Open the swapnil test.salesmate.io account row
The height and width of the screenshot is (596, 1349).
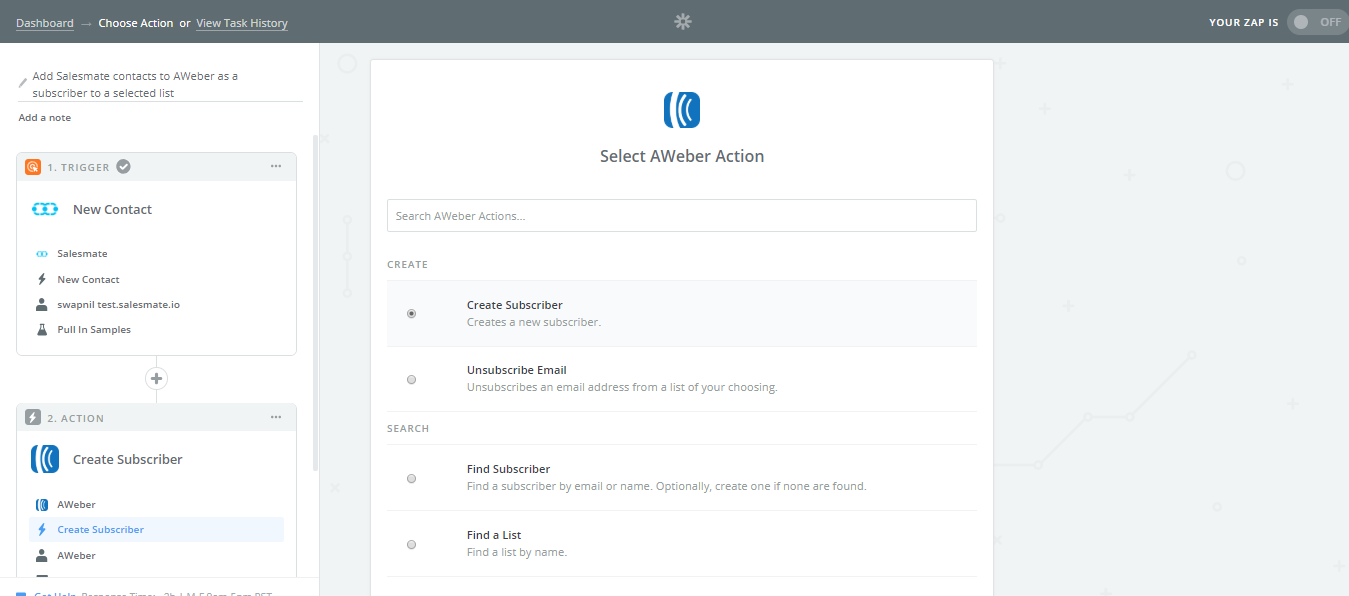coord(156,304)
